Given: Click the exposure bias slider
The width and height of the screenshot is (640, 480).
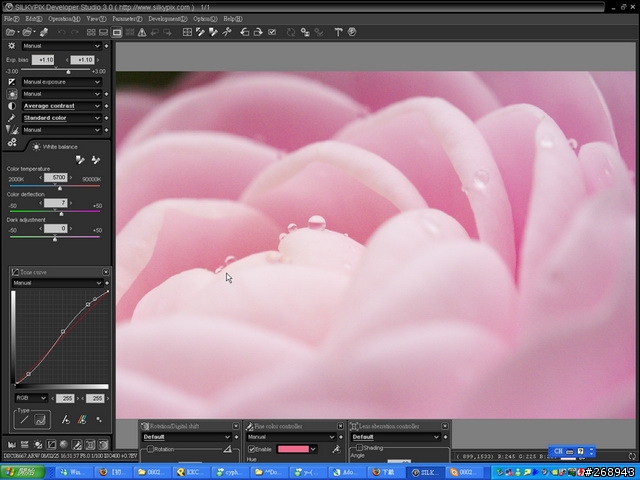Looking at the screenshot, I should coord(55,71).
